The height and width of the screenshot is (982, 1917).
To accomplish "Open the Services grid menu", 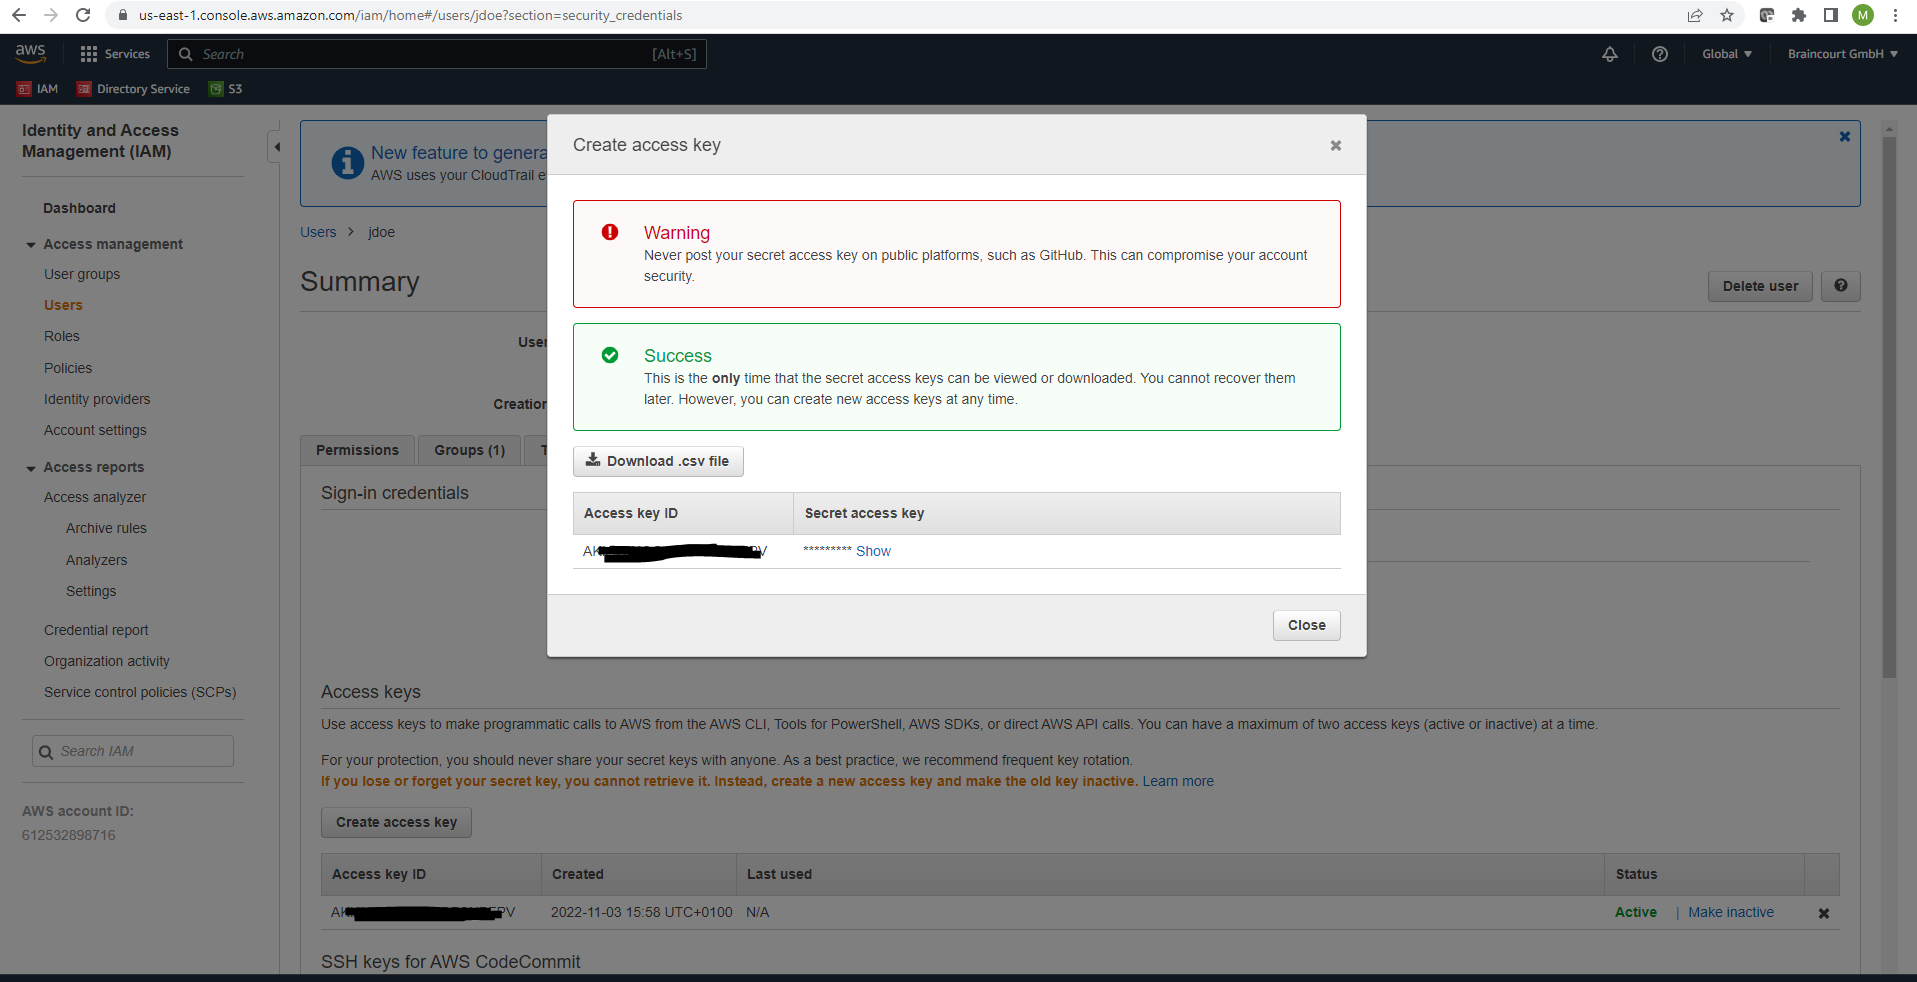I will 115,53.
